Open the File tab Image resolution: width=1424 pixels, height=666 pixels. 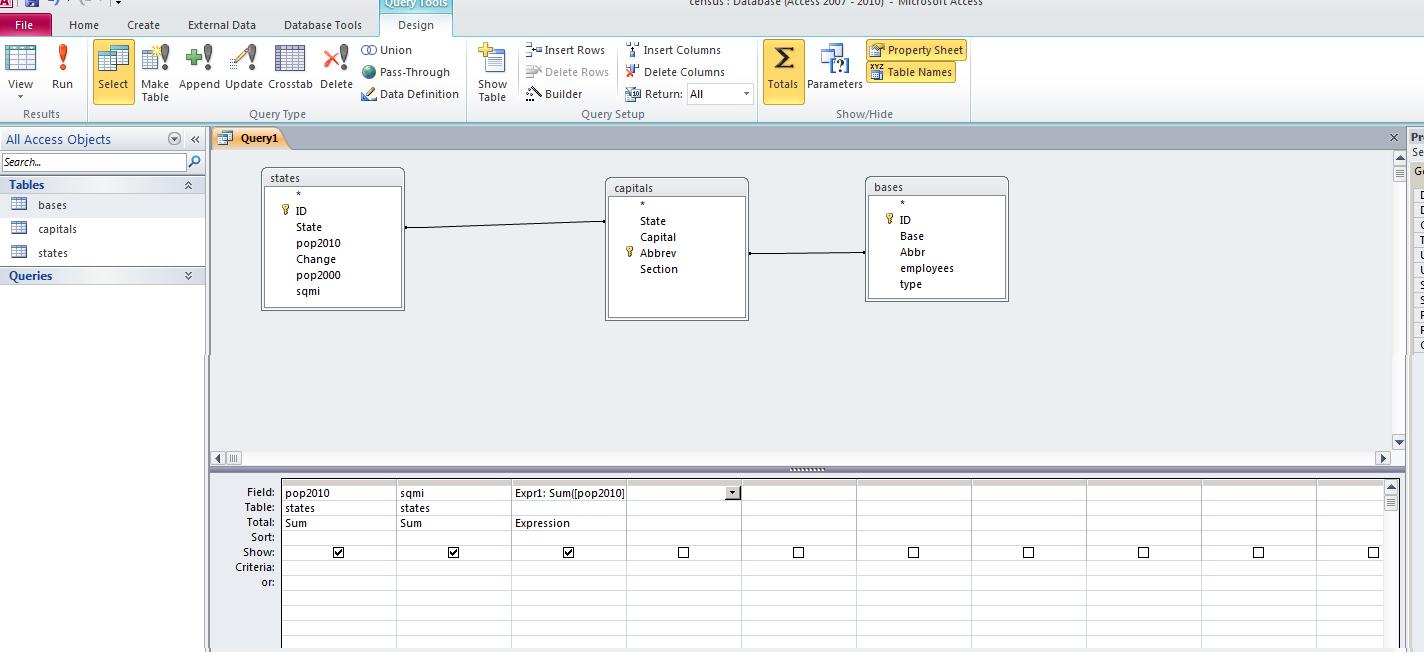click(24, 25)
